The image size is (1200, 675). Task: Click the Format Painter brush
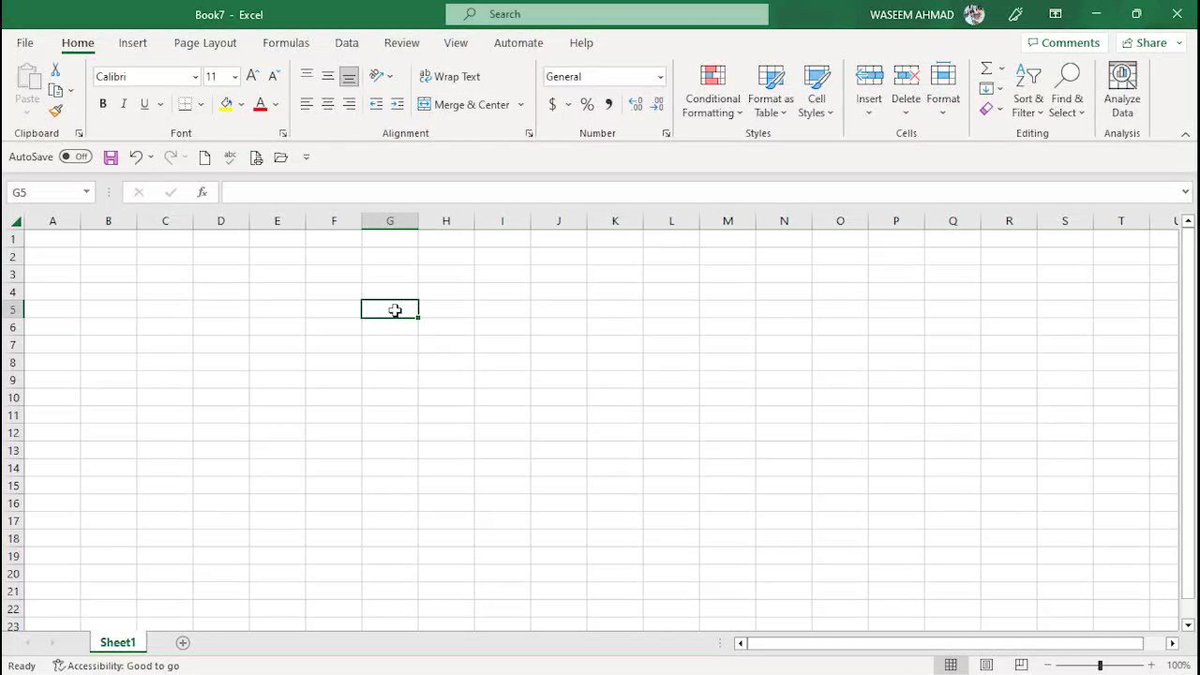tap(56, 111)
